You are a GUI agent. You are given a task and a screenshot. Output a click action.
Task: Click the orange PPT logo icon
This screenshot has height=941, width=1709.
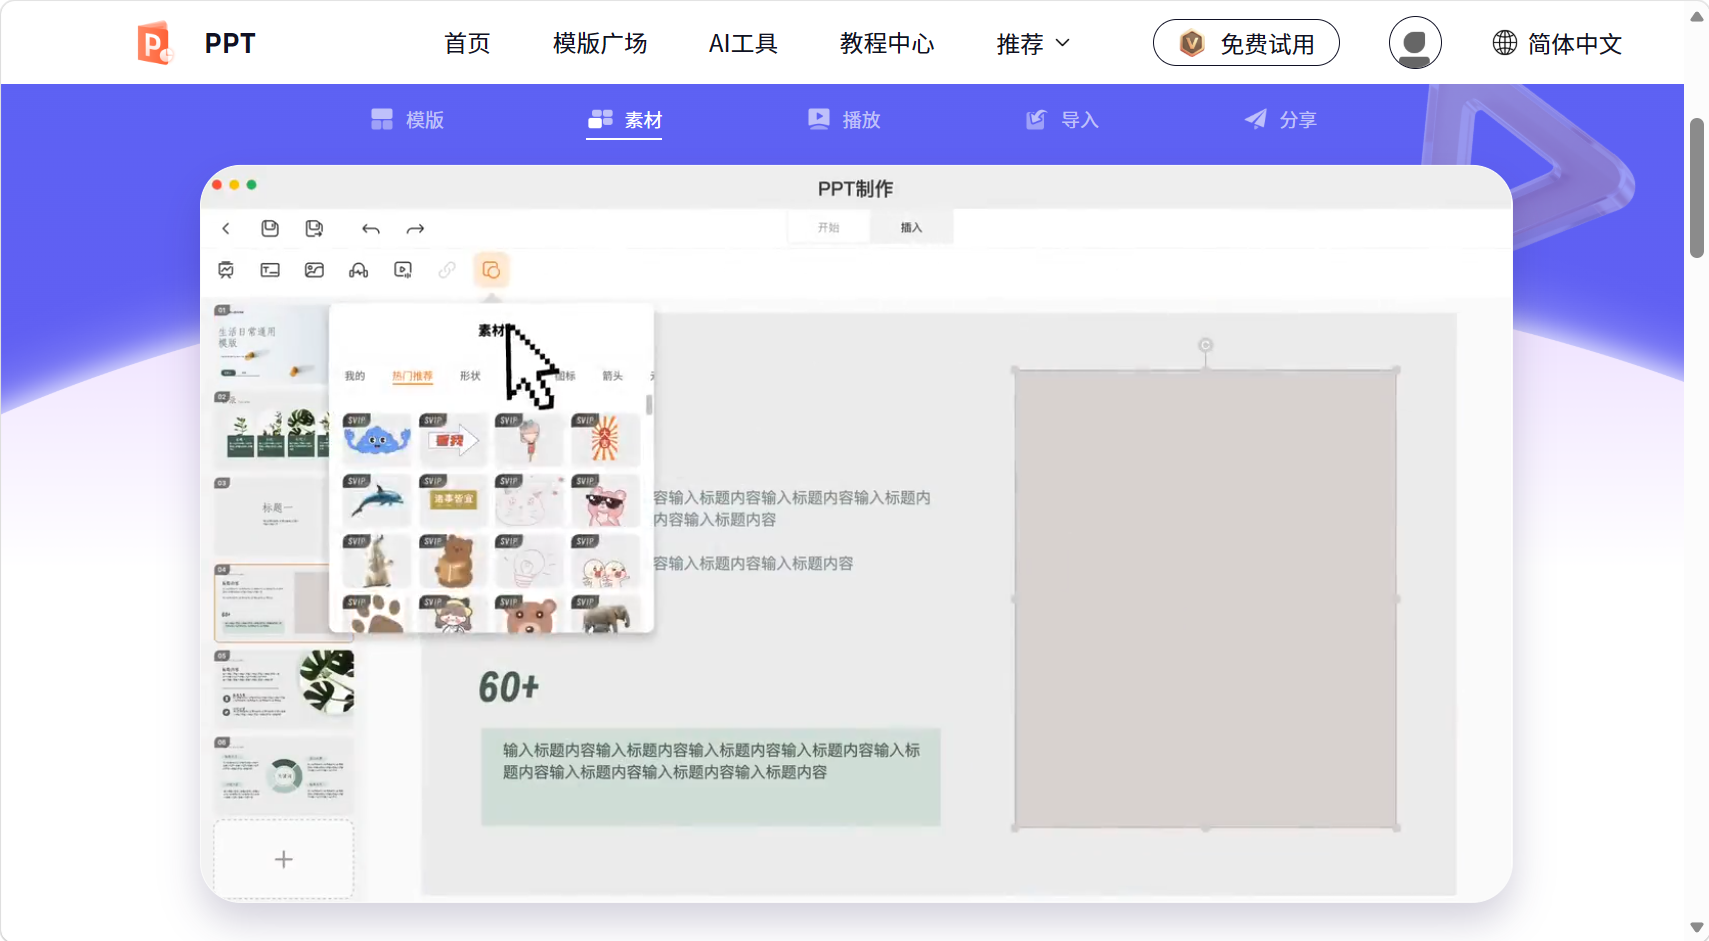154,43
